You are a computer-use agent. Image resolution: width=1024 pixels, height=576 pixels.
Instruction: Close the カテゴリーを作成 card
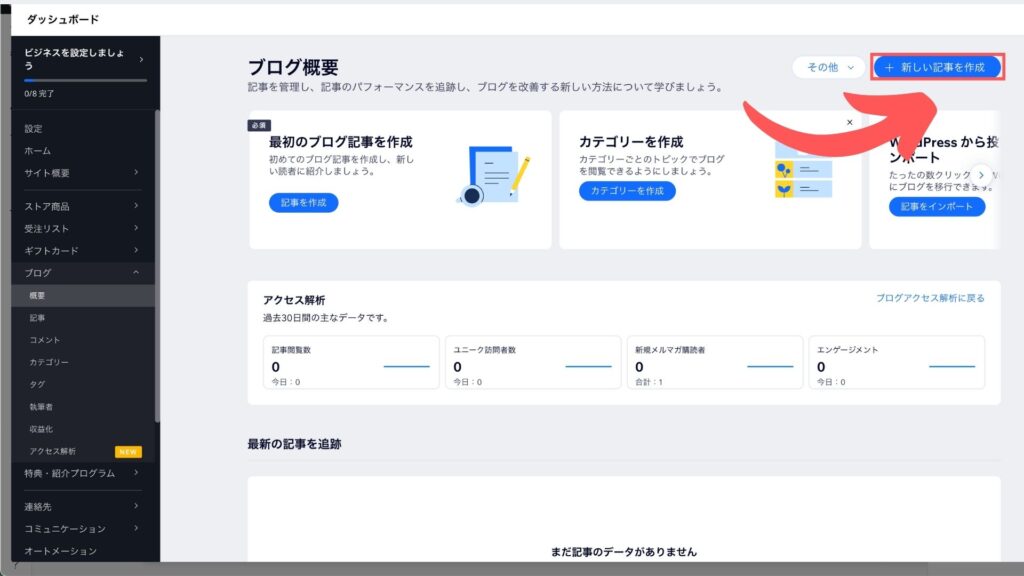tap(850, 122)
